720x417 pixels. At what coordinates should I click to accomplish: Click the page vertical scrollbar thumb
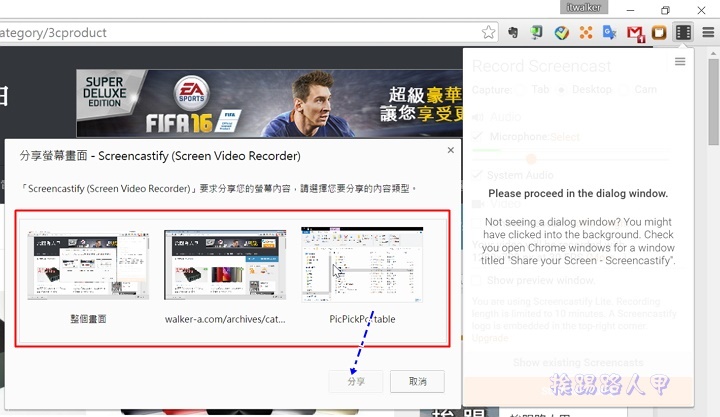[x=713, y=101]
